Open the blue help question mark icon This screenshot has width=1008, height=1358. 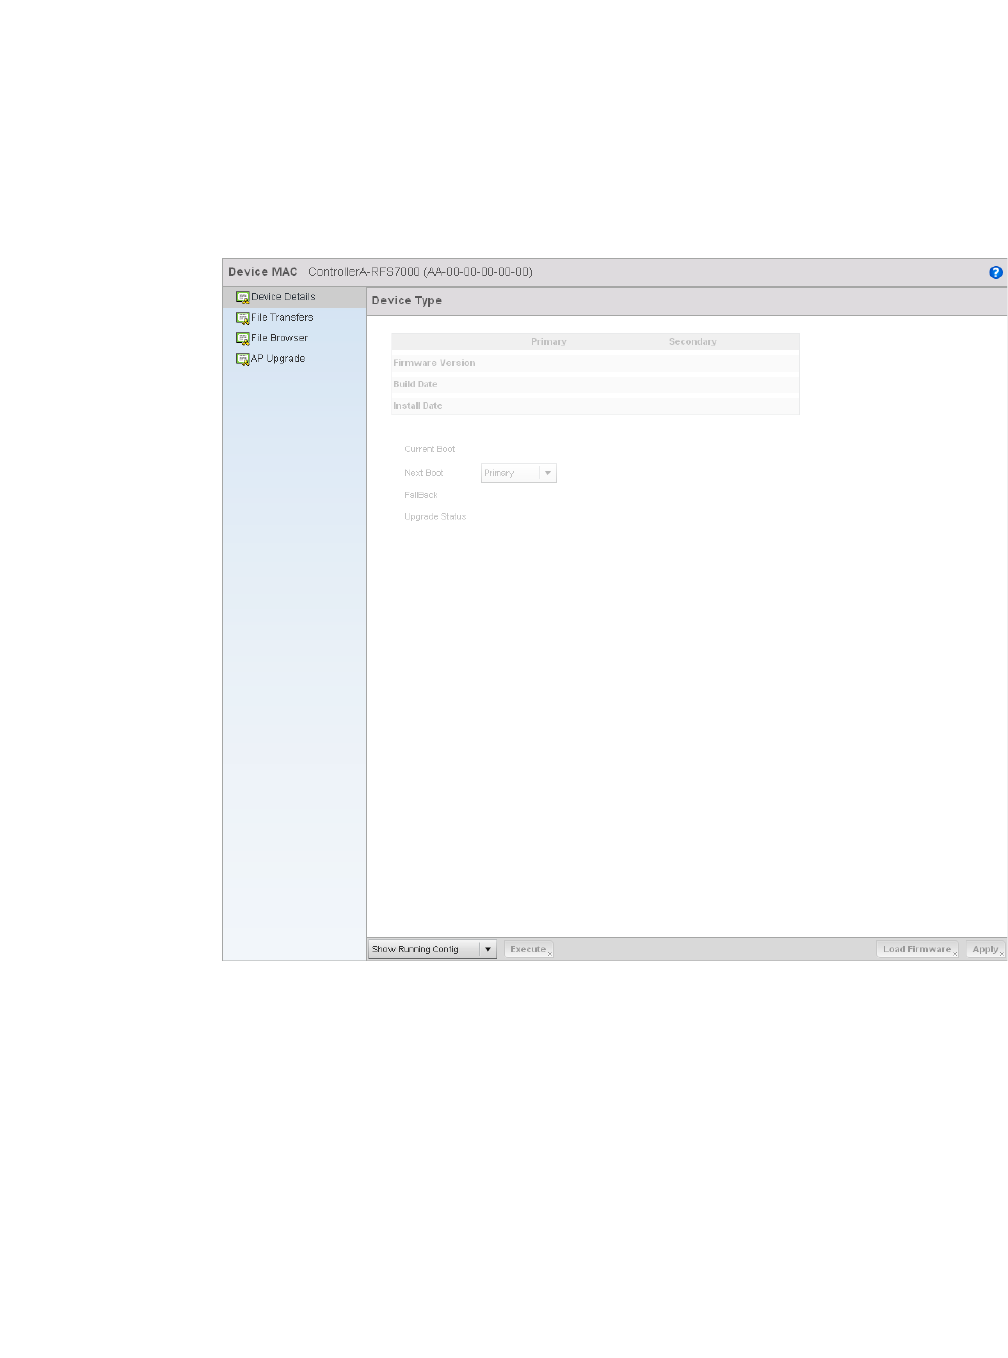(x=995, y=272)
